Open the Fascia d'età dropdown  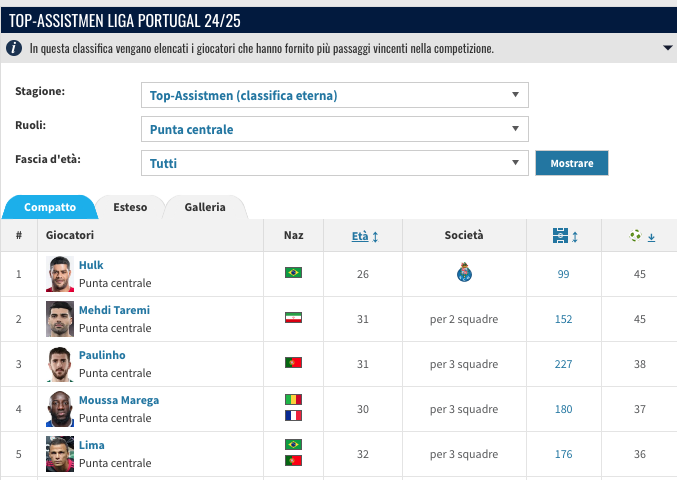(335, 163)
